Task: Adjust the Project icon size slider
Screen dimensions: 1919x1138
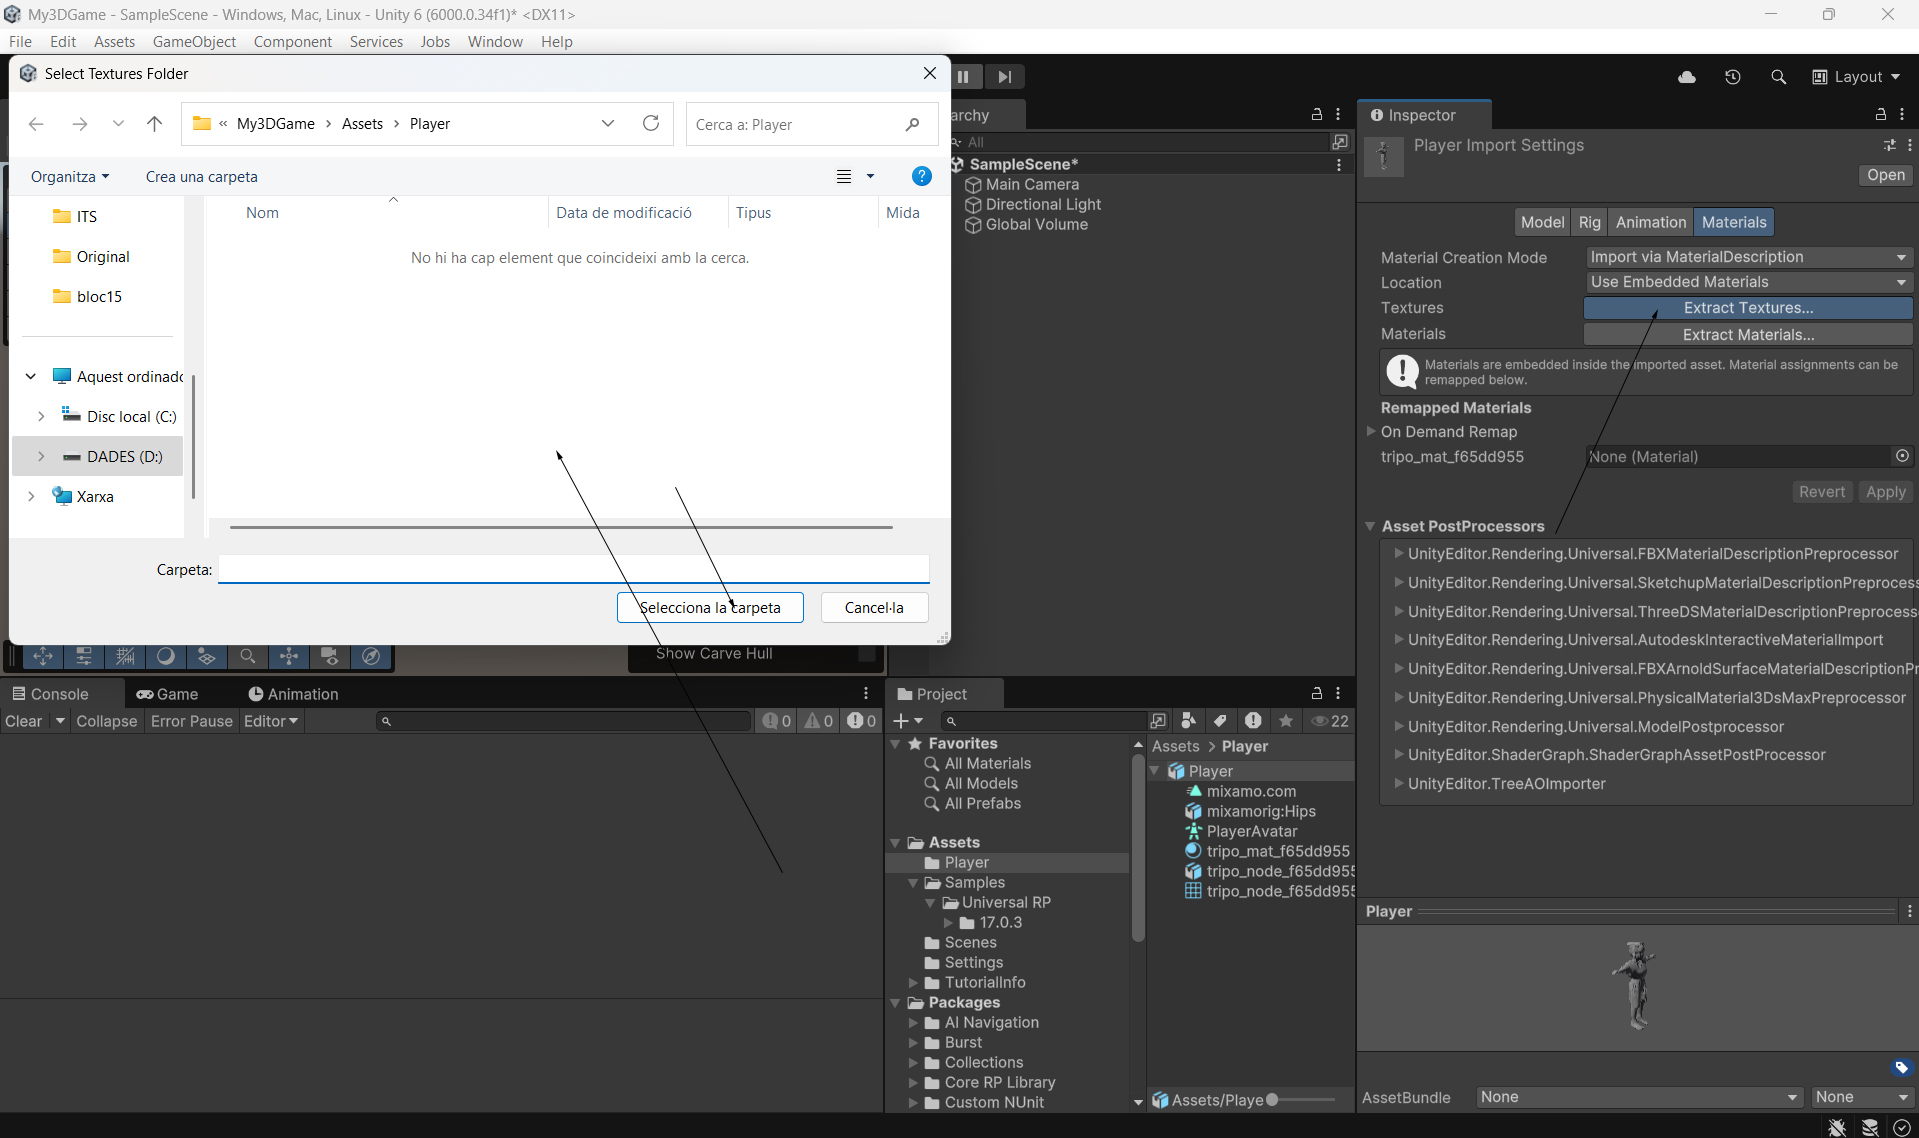Action: [1272, 1099]
